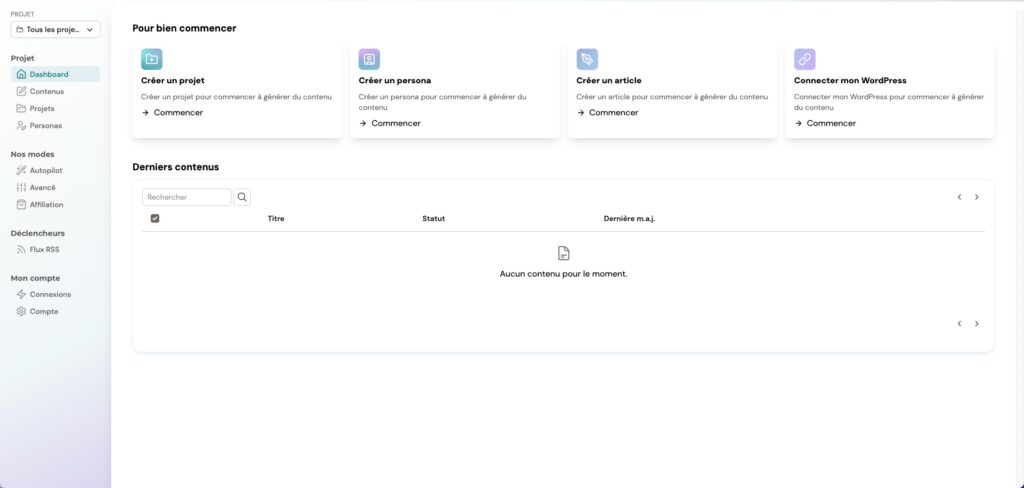Go to next page below the table
Viewport: 1024px width, 488px height.
click(977, 323)
